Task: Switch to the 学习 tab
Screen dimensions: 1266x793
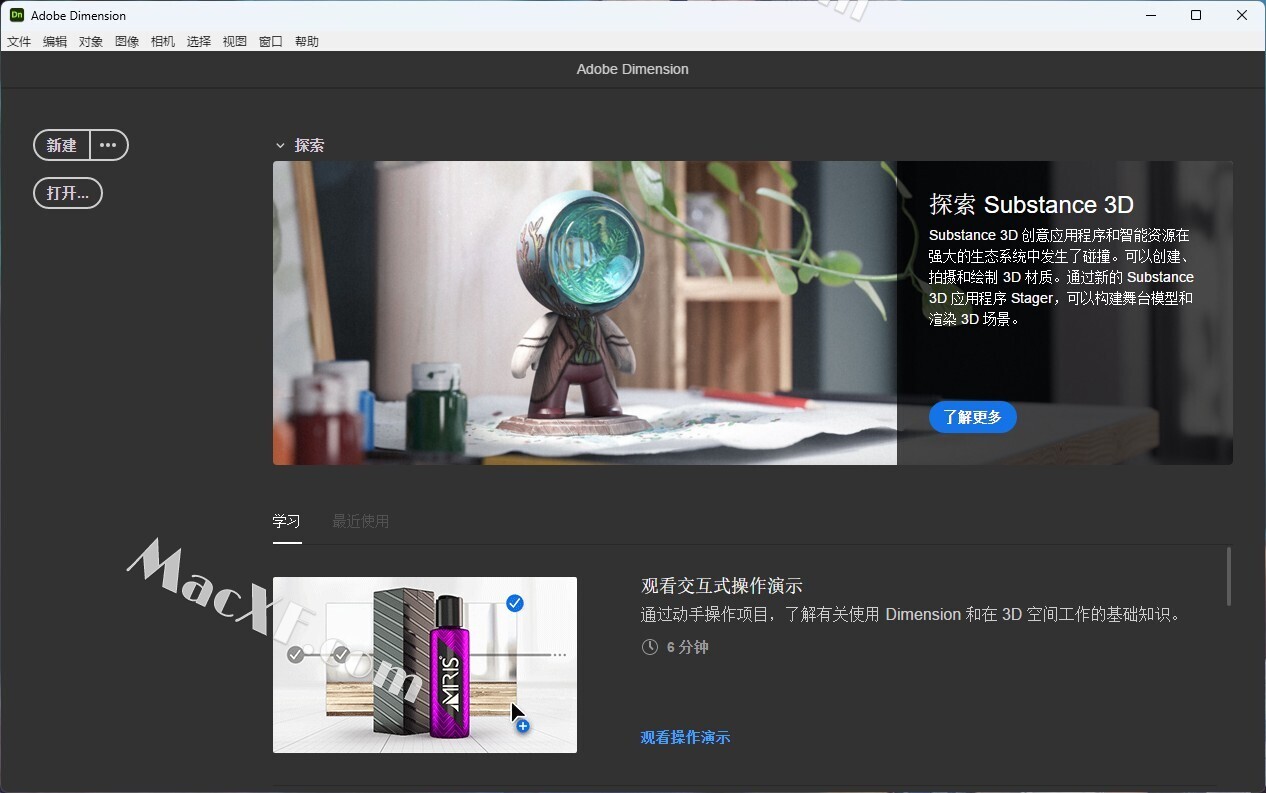Action: point(287,521)
